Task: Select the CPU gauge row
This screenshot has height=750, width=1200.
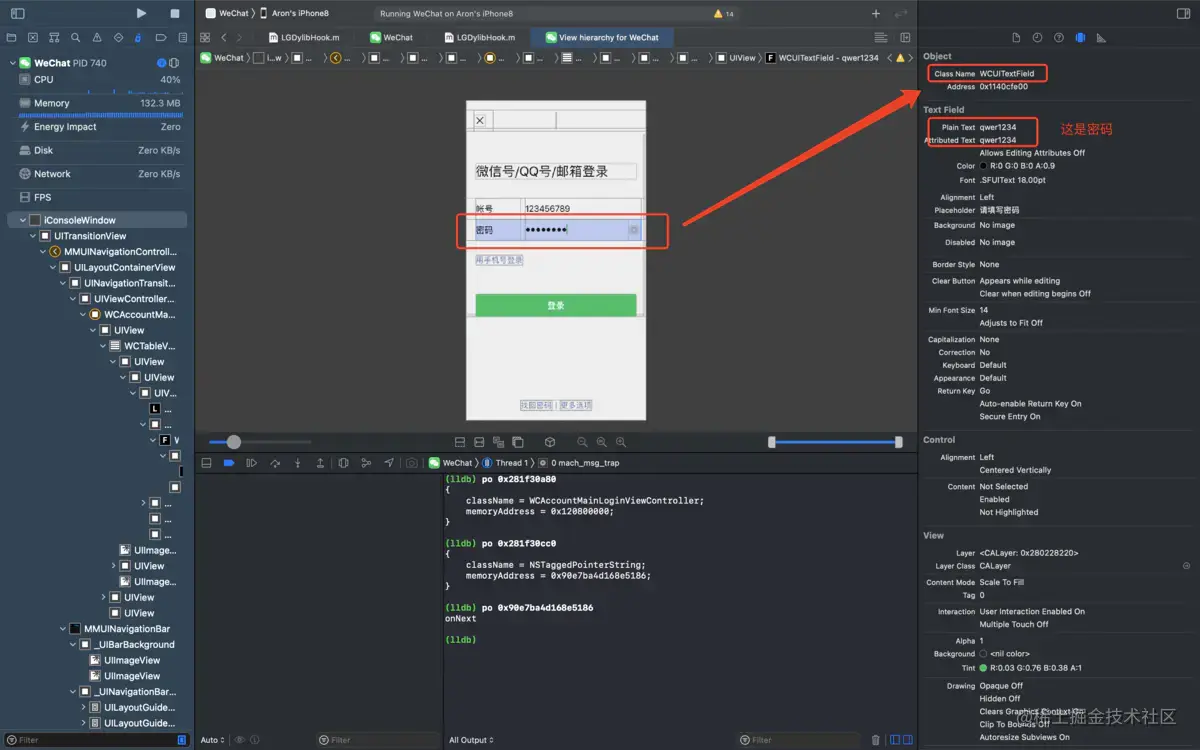Action: [98, 79]
